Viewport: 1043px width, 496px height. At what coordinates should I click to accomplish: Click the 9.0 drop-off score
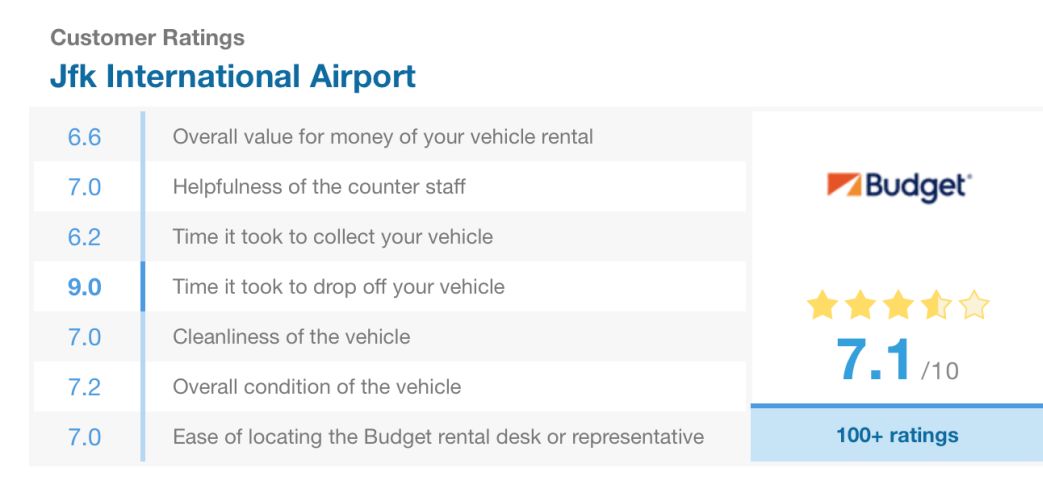click(x=84, y=287)
